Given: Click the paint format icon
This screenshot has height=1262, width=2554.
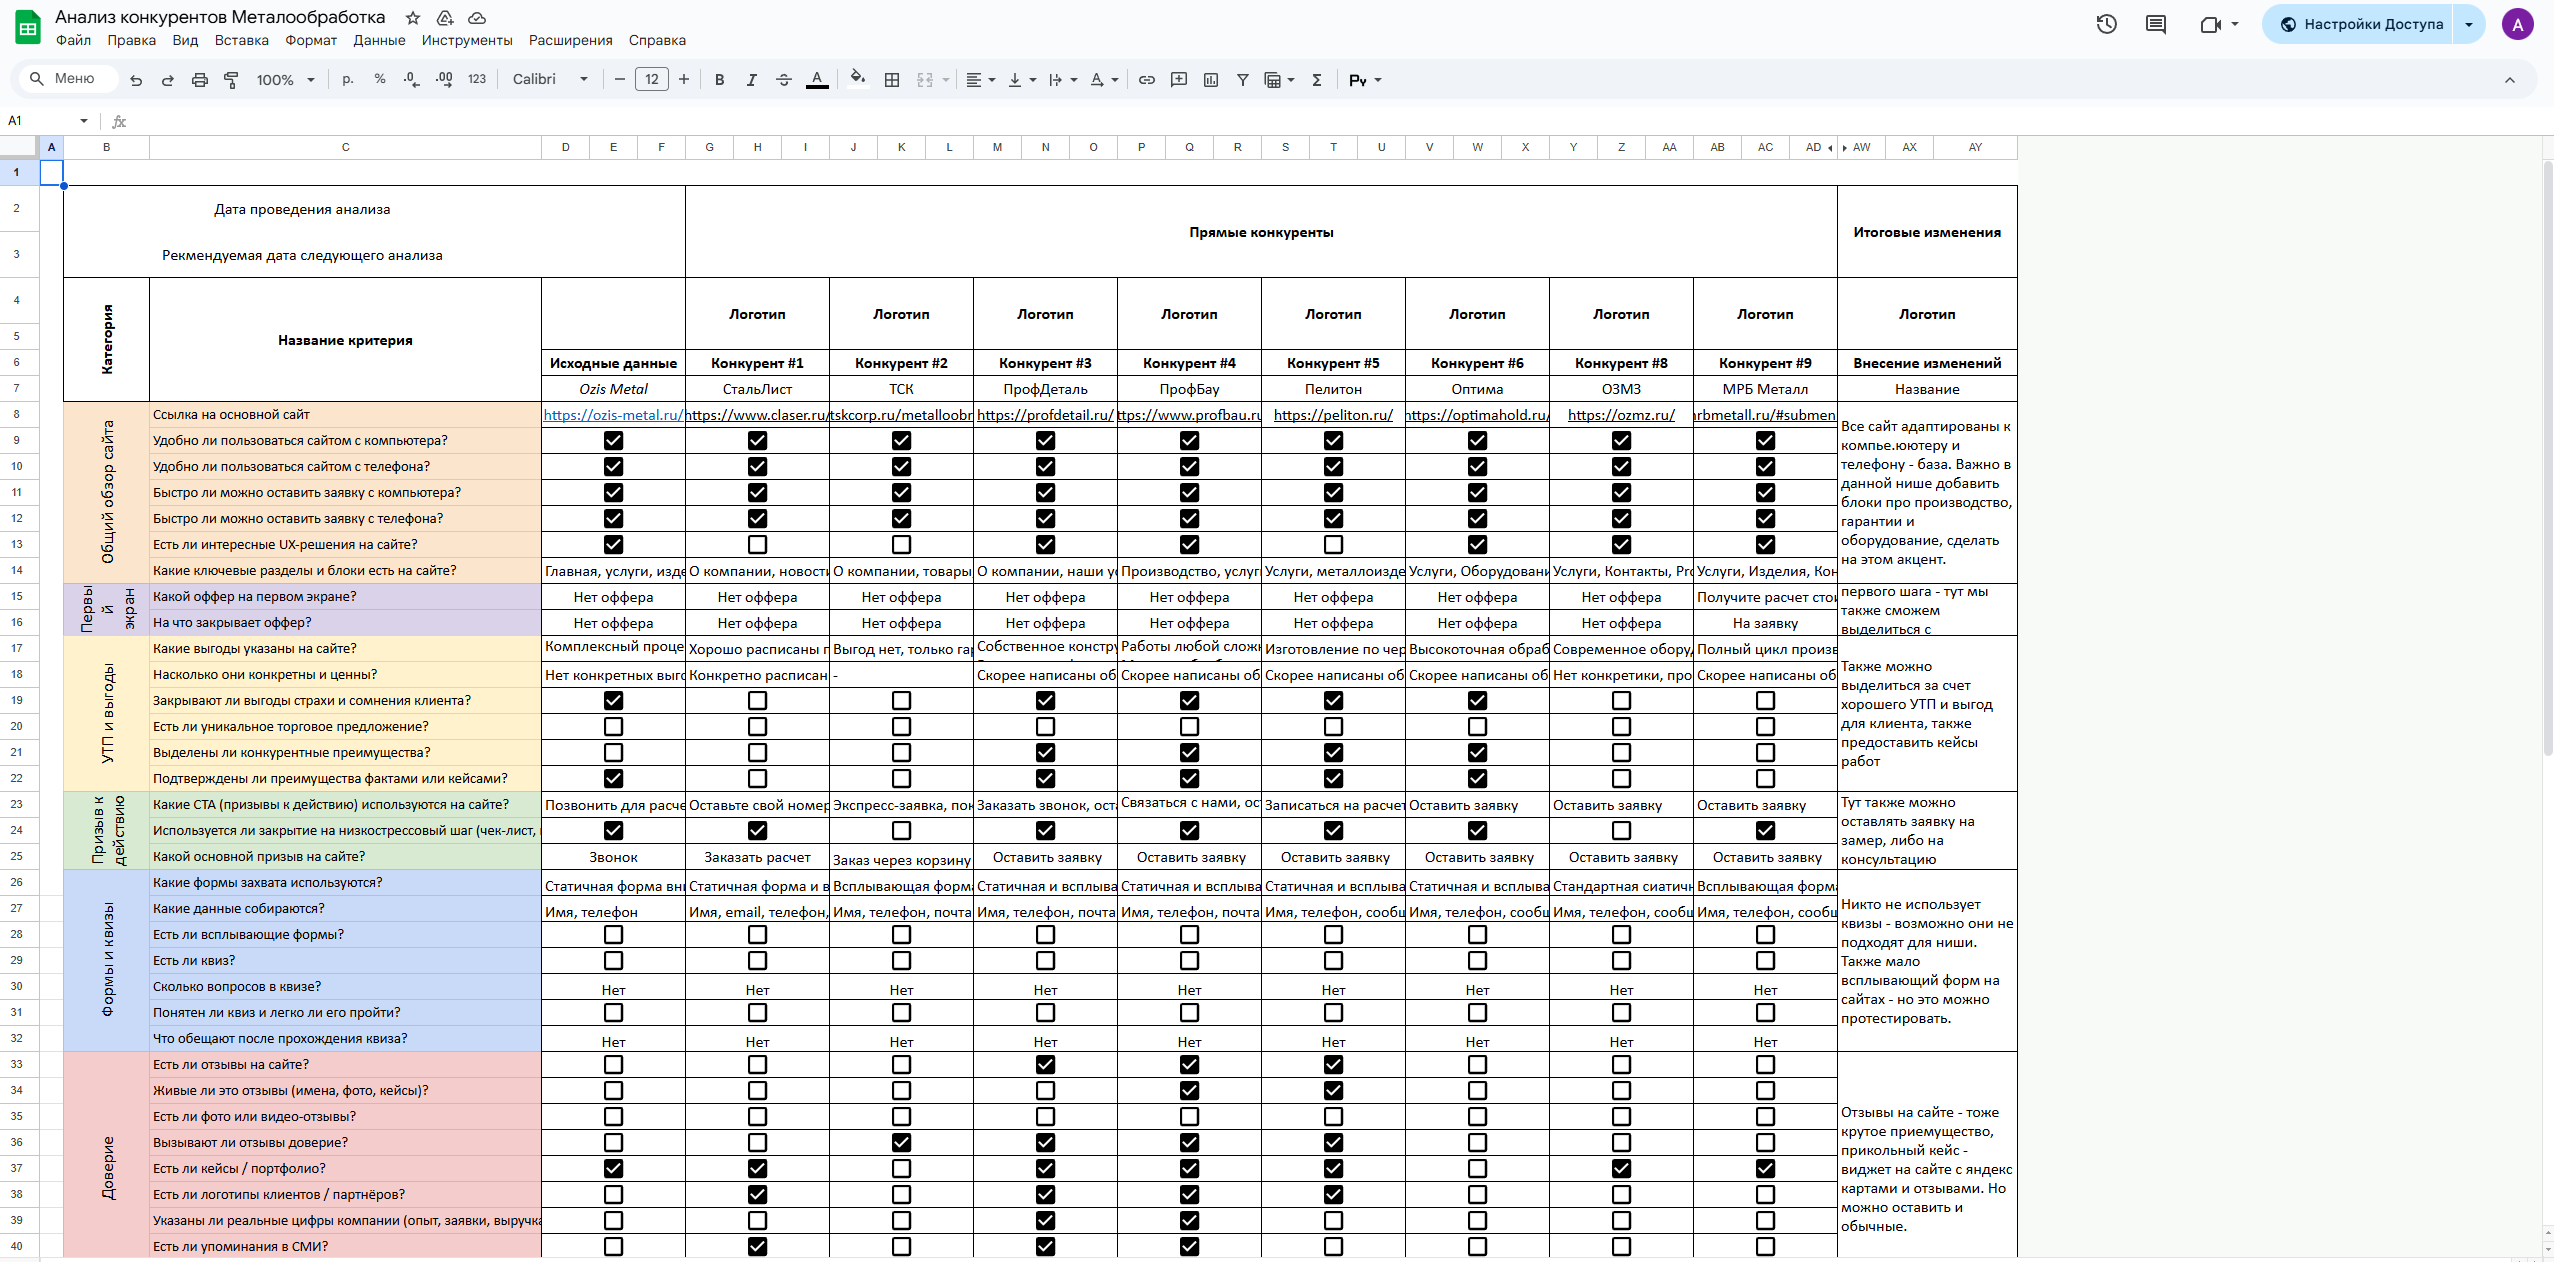Looking at the screenshot, I should (231, 80).
